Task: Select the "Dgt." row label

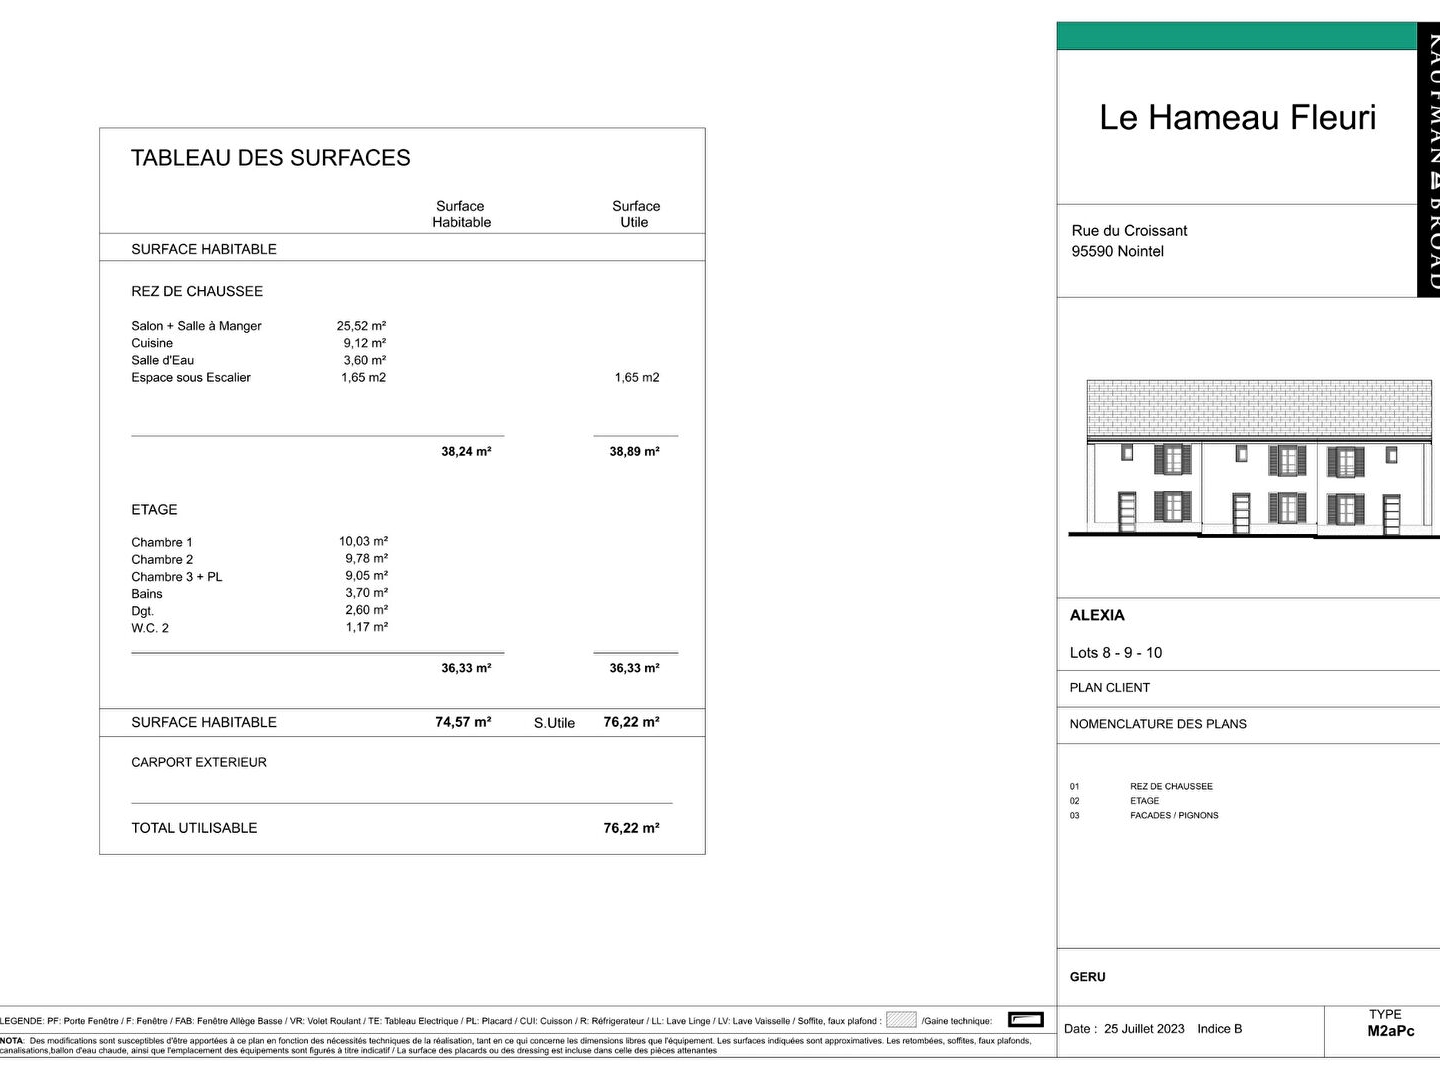Action: click(143, 611)
